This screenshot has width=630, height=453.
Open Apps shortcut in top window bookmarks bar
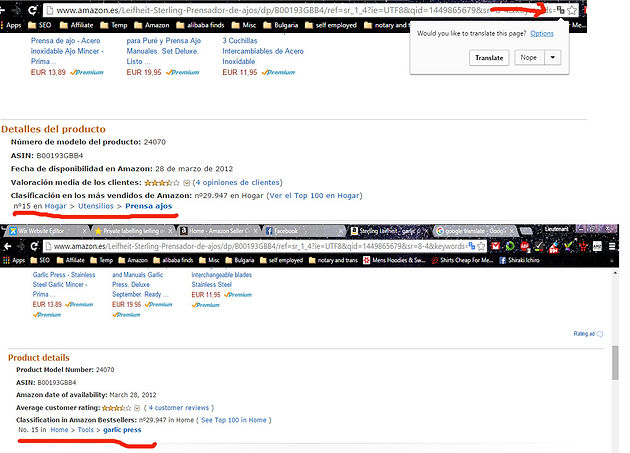tap(11, 25)
